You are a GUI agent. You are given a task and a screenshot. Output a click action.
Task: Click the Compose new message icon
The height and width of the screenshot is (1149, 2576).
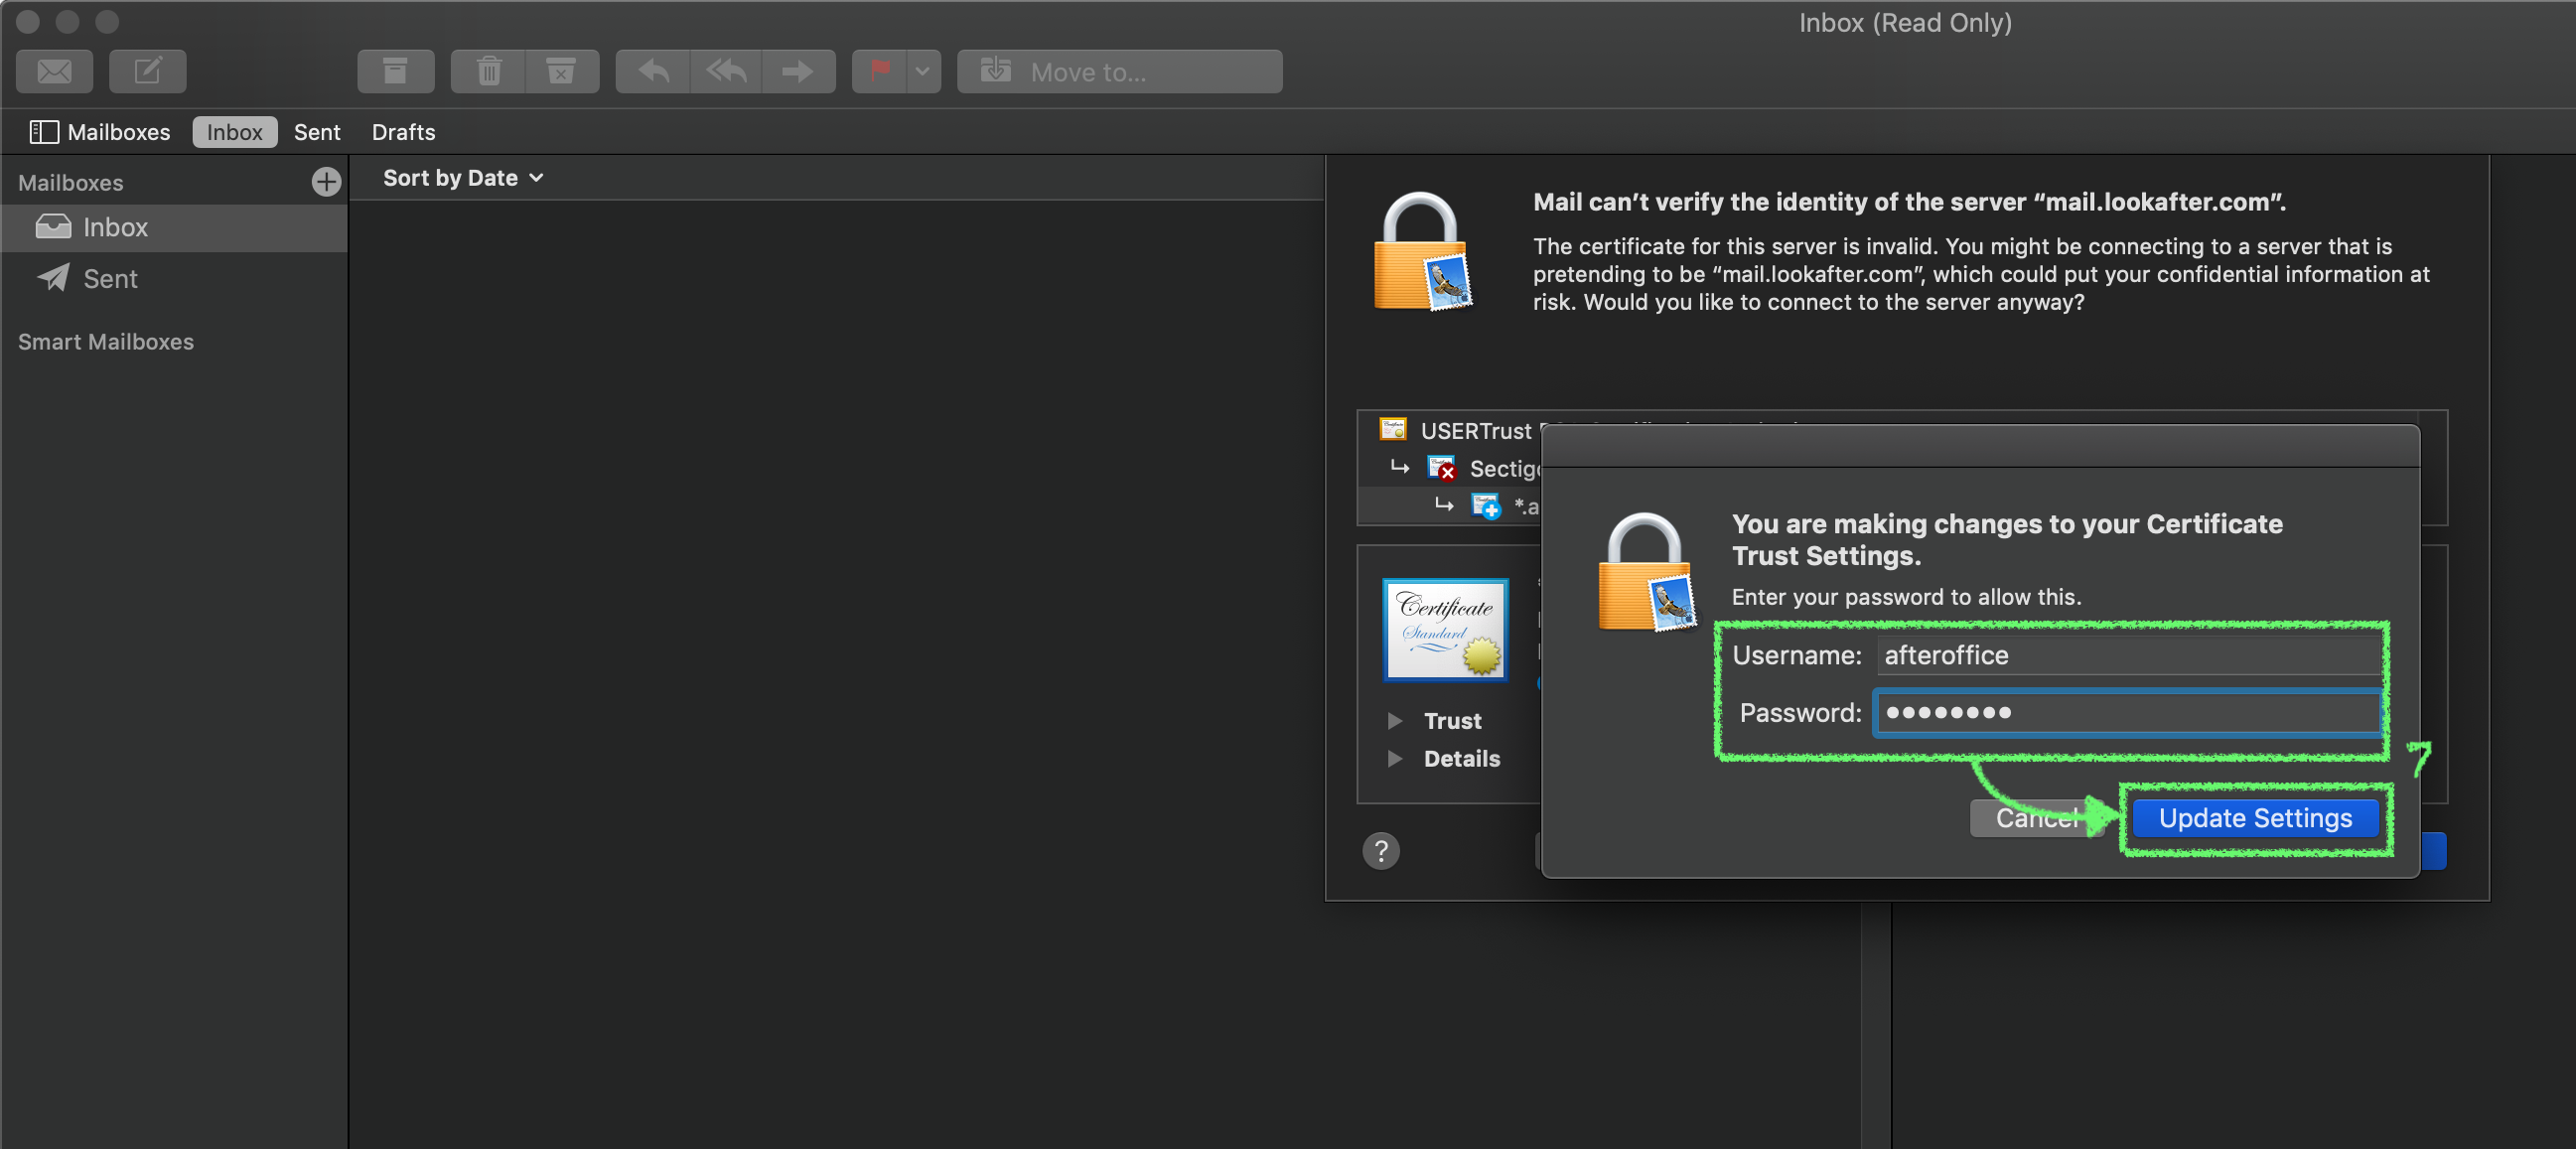(147, 71)
